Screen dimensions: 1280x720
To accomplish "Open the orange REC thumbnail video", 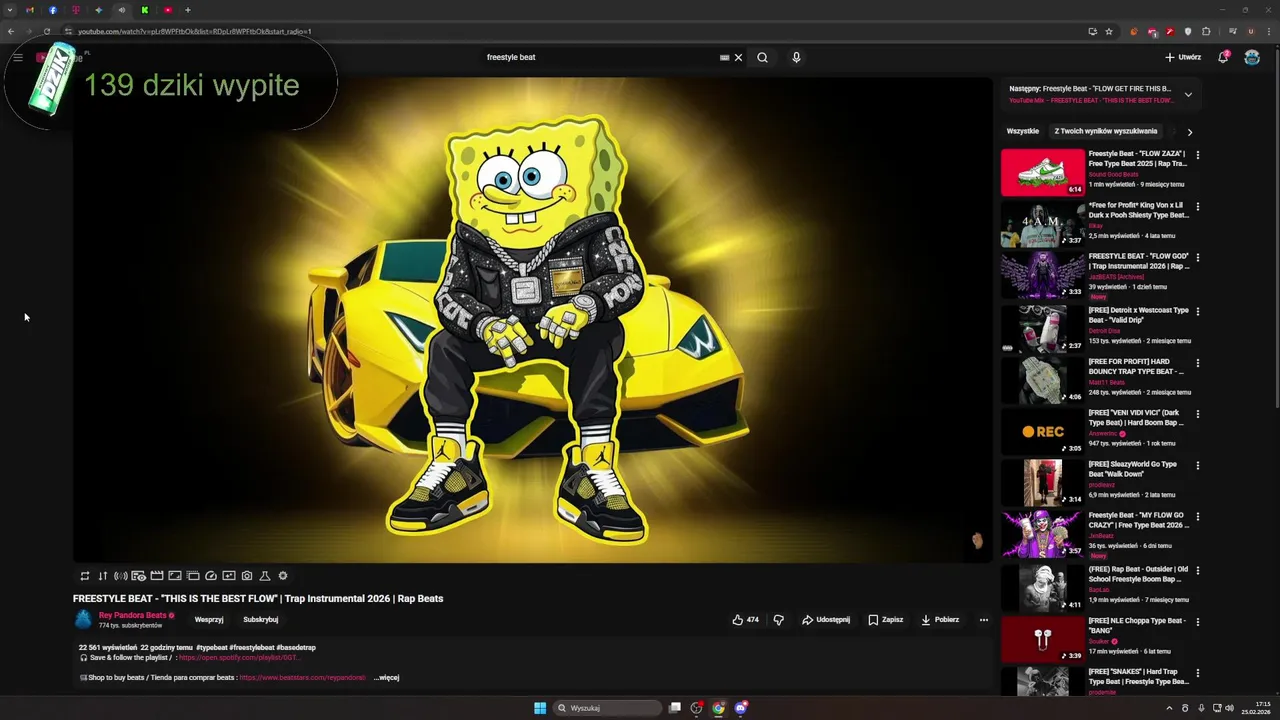I will click(1043, 432).
